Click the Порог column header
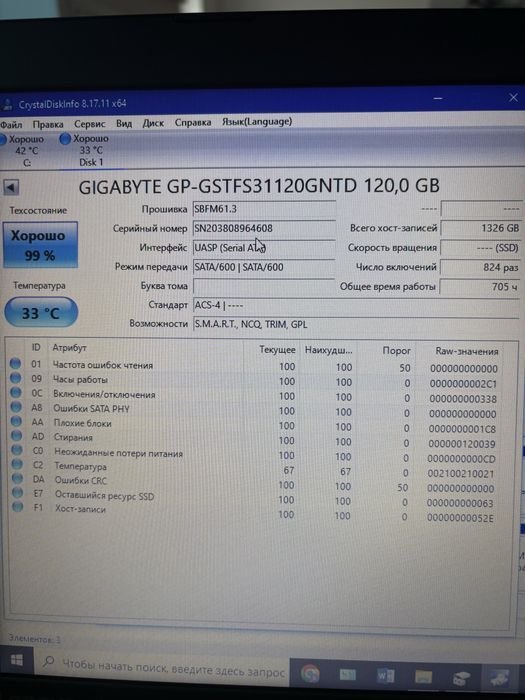 [396, 351]
